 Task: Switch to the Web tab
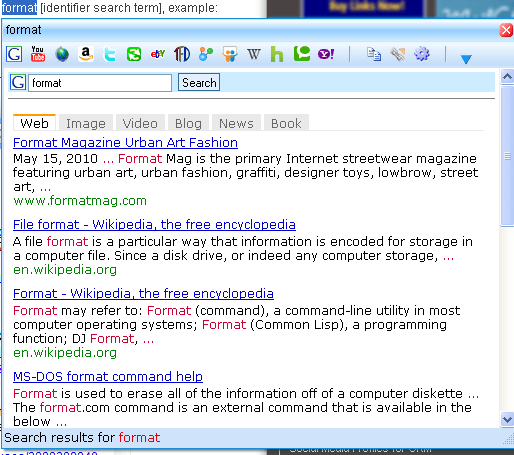pyautogui.click(x=34, y=123)
